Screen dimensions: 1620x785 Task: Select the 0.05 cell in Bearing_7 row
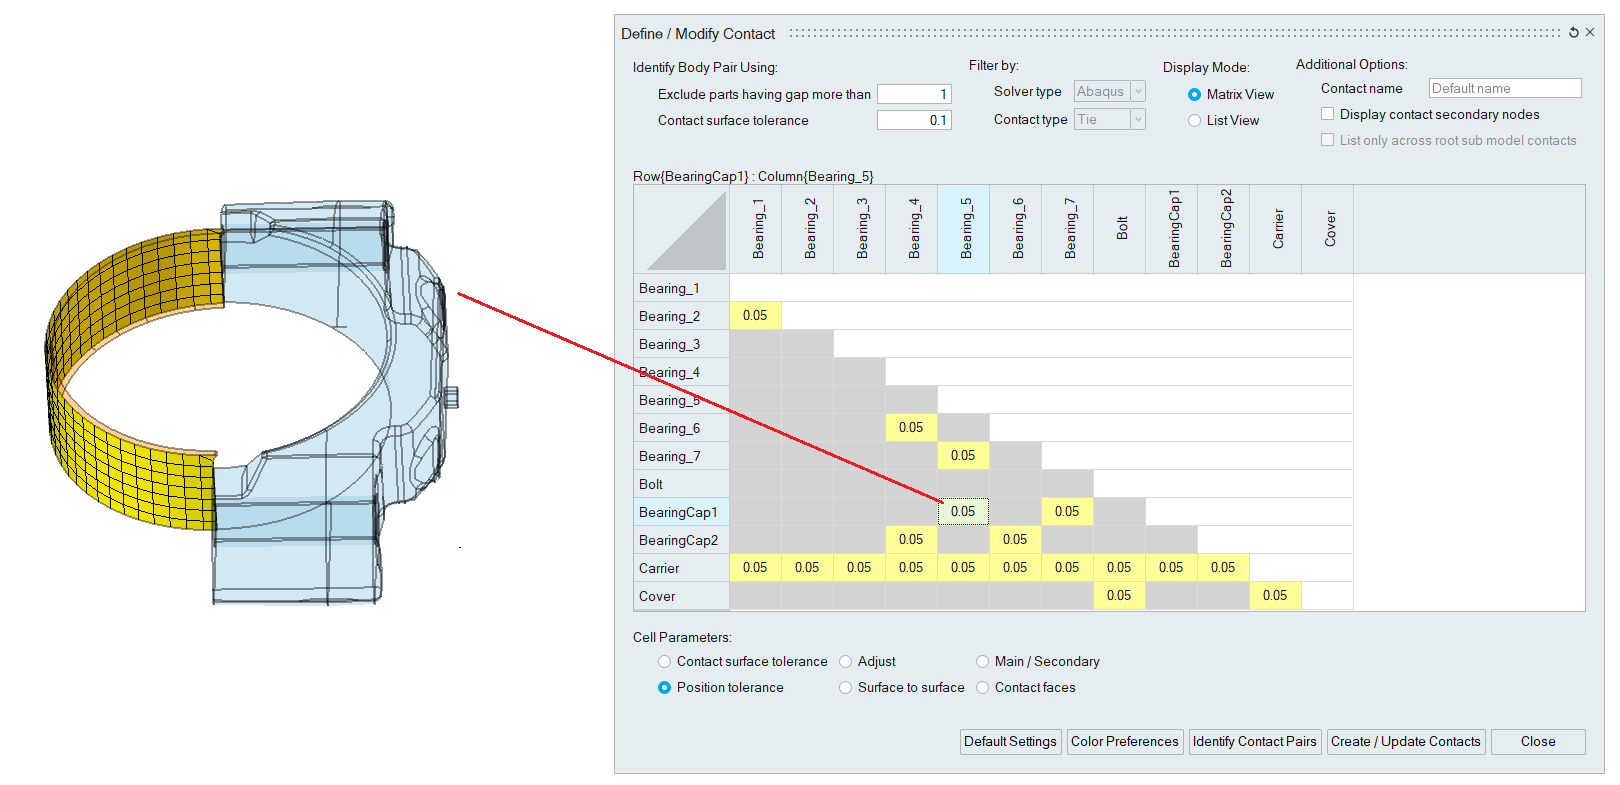pyautogui.click(x=964, y=456)
